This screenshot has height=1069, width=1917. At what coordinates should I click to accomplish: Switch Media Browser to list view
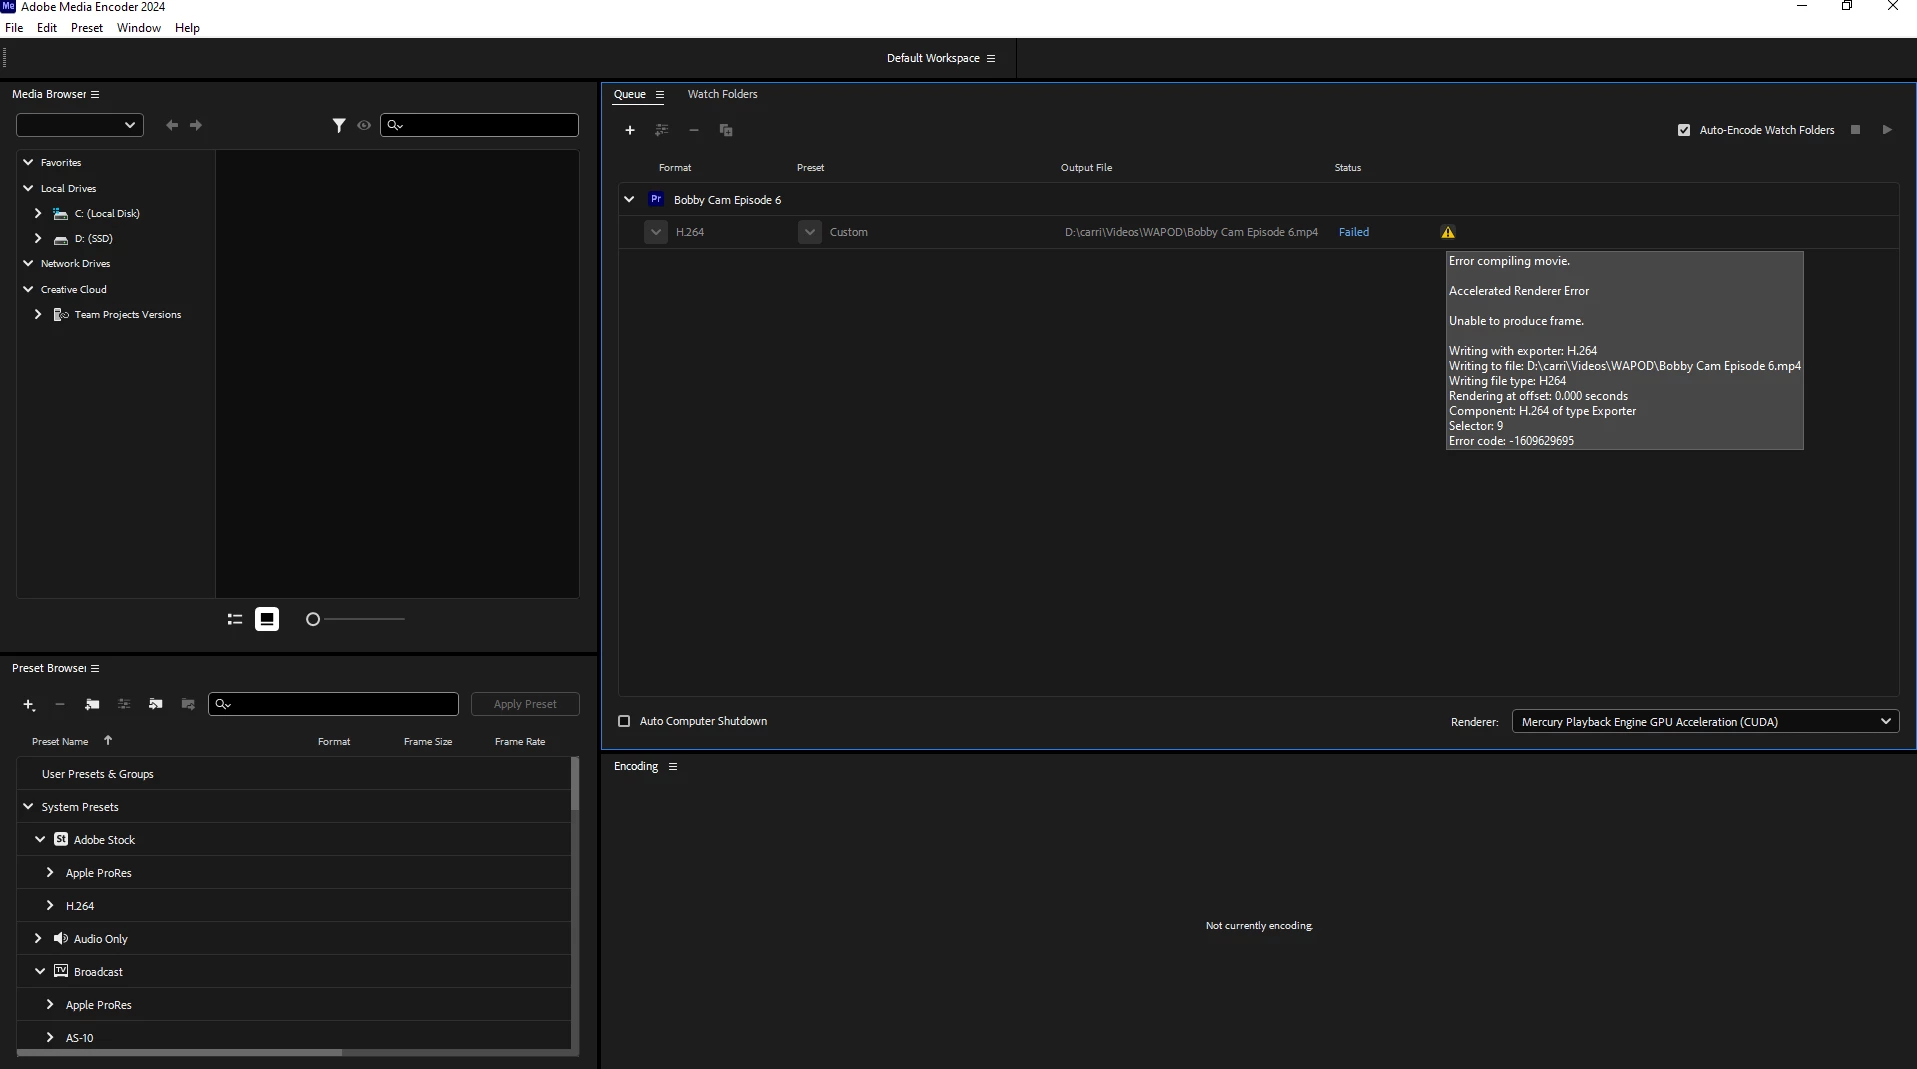235,619
